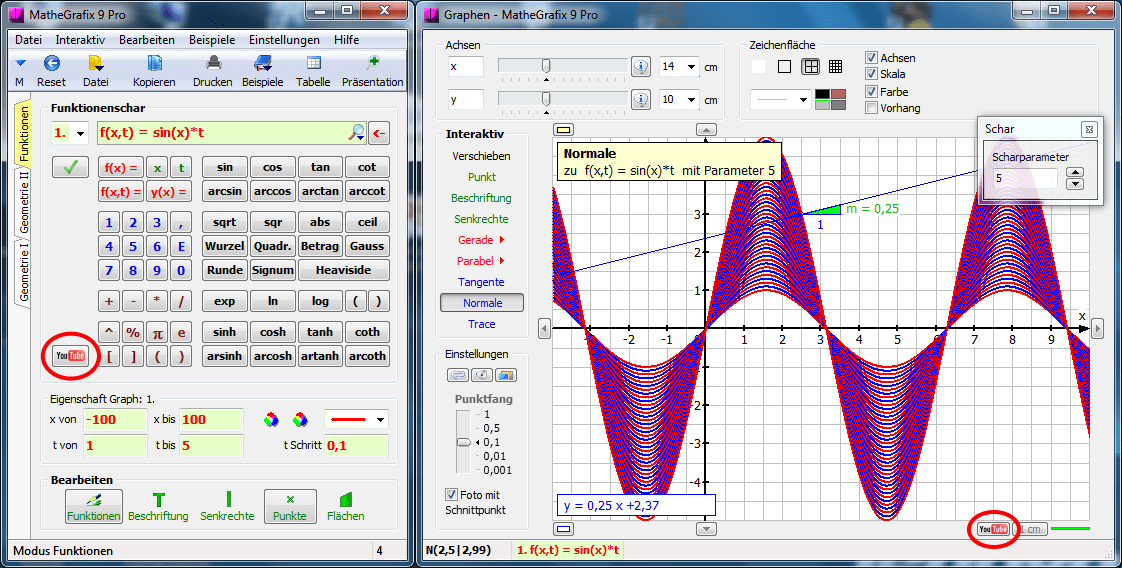Enable the Vorhang checkbox

[x=871, y=108]
